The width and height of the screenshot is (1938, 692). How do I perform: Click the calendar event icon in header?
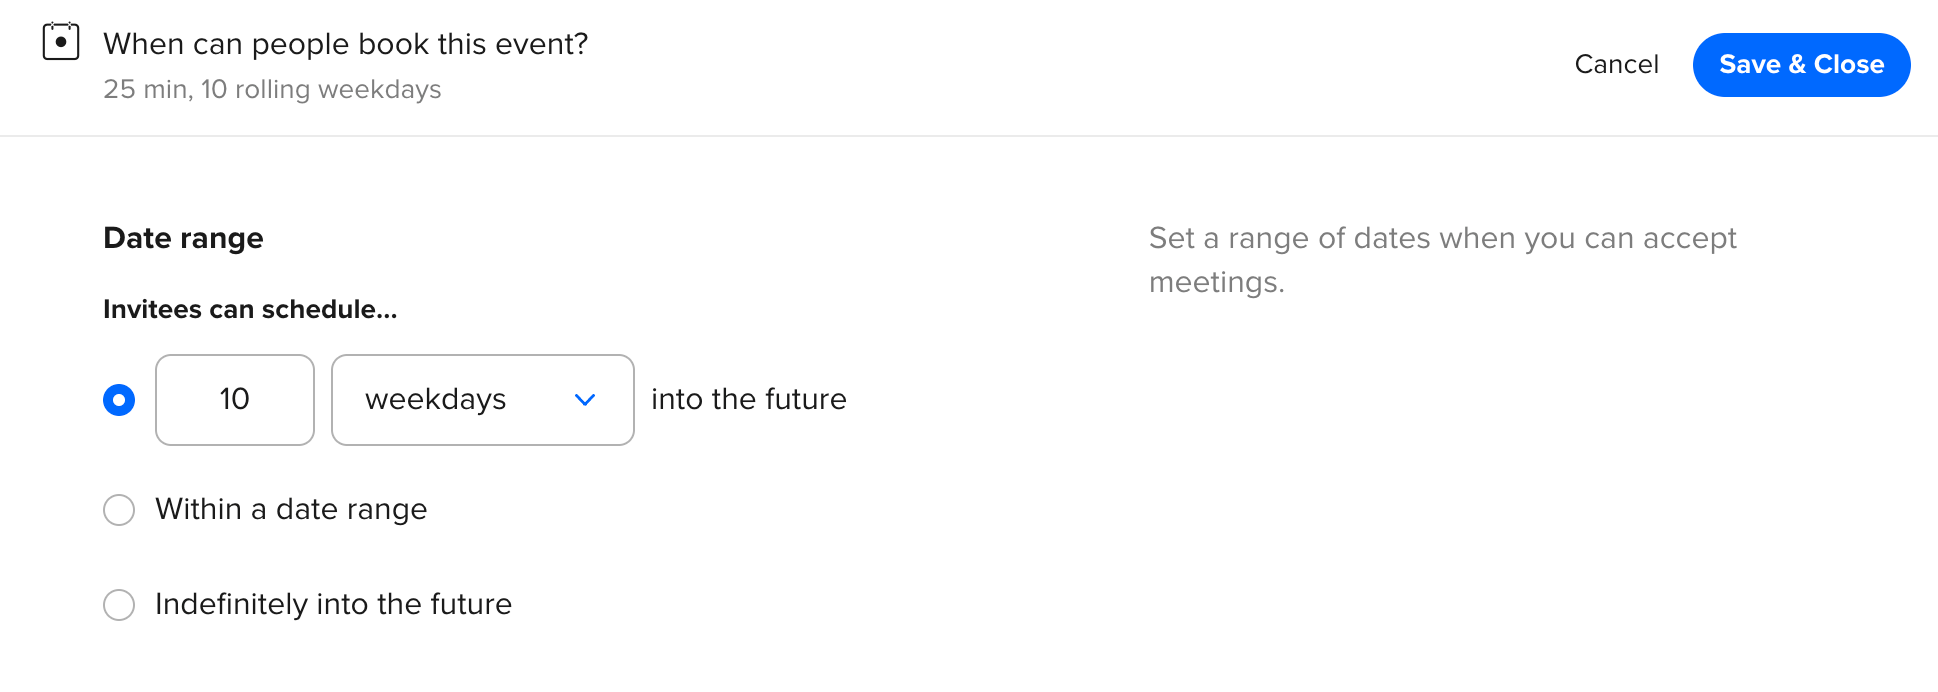pyautogui.click(x=61, y=42)
